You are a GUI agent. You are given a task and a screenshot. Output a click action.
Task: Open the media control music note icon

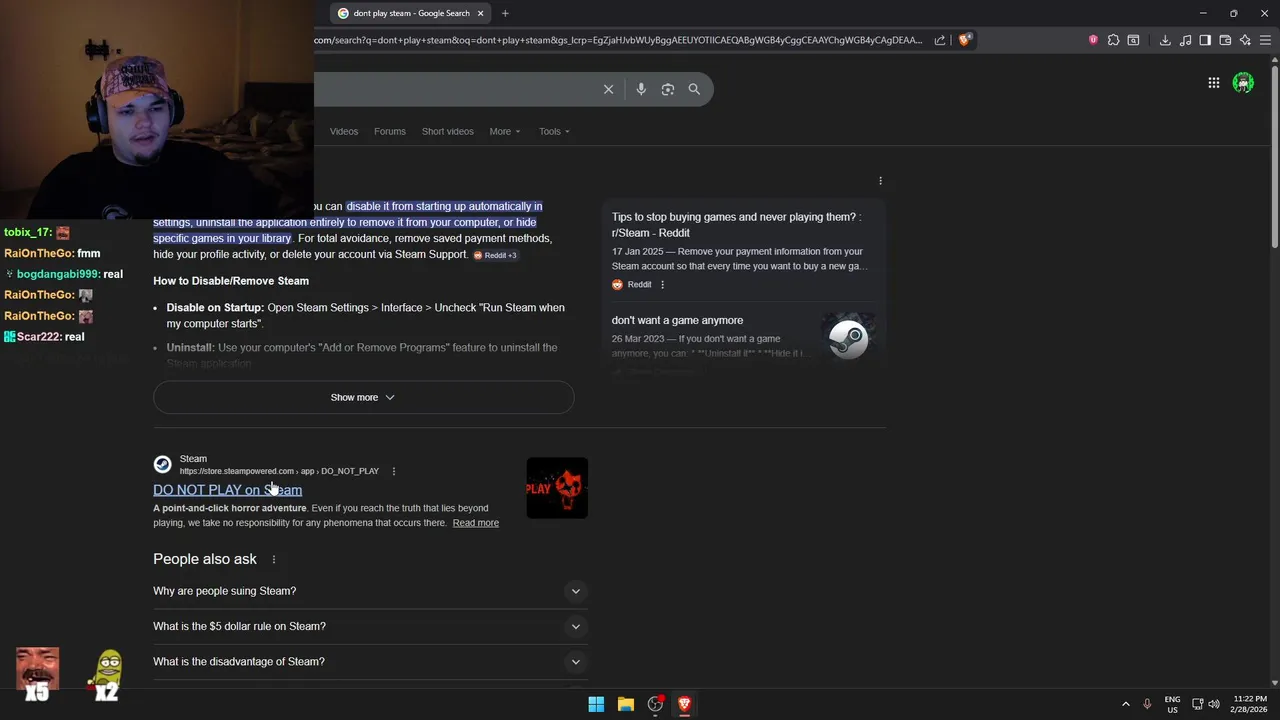click(1185, 40)
